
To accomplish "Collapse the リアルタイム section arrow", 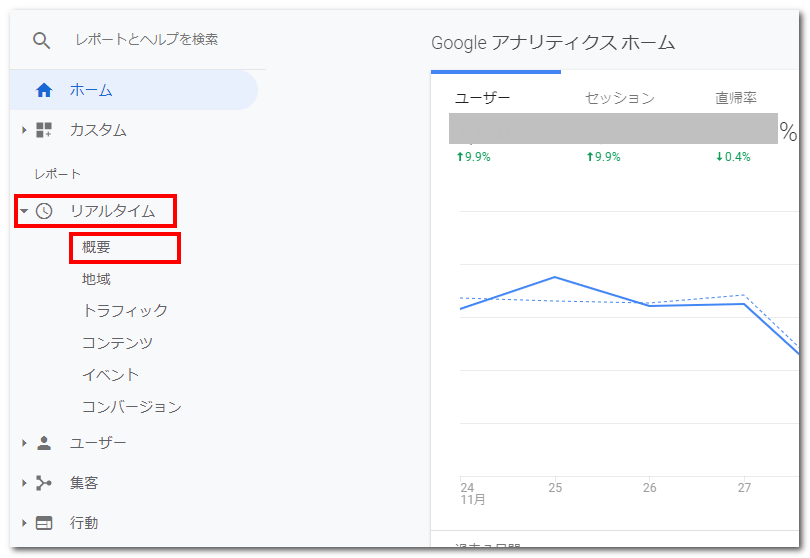I will (24, 211).
